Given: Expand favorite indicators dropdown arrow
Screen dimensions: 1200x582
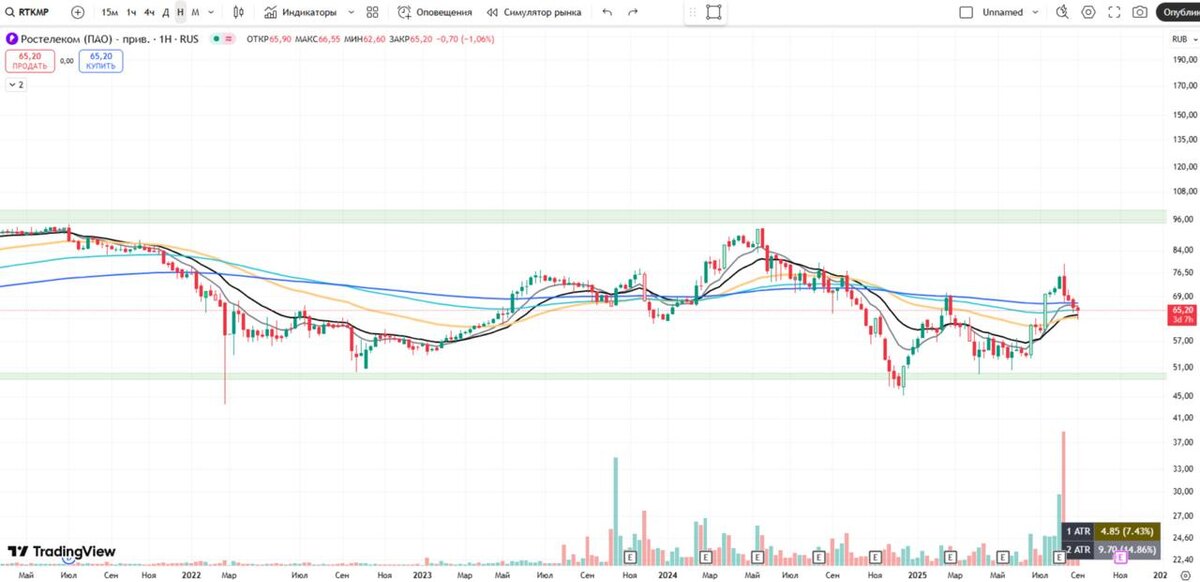Looking at the screenshot, I should 350,12.
